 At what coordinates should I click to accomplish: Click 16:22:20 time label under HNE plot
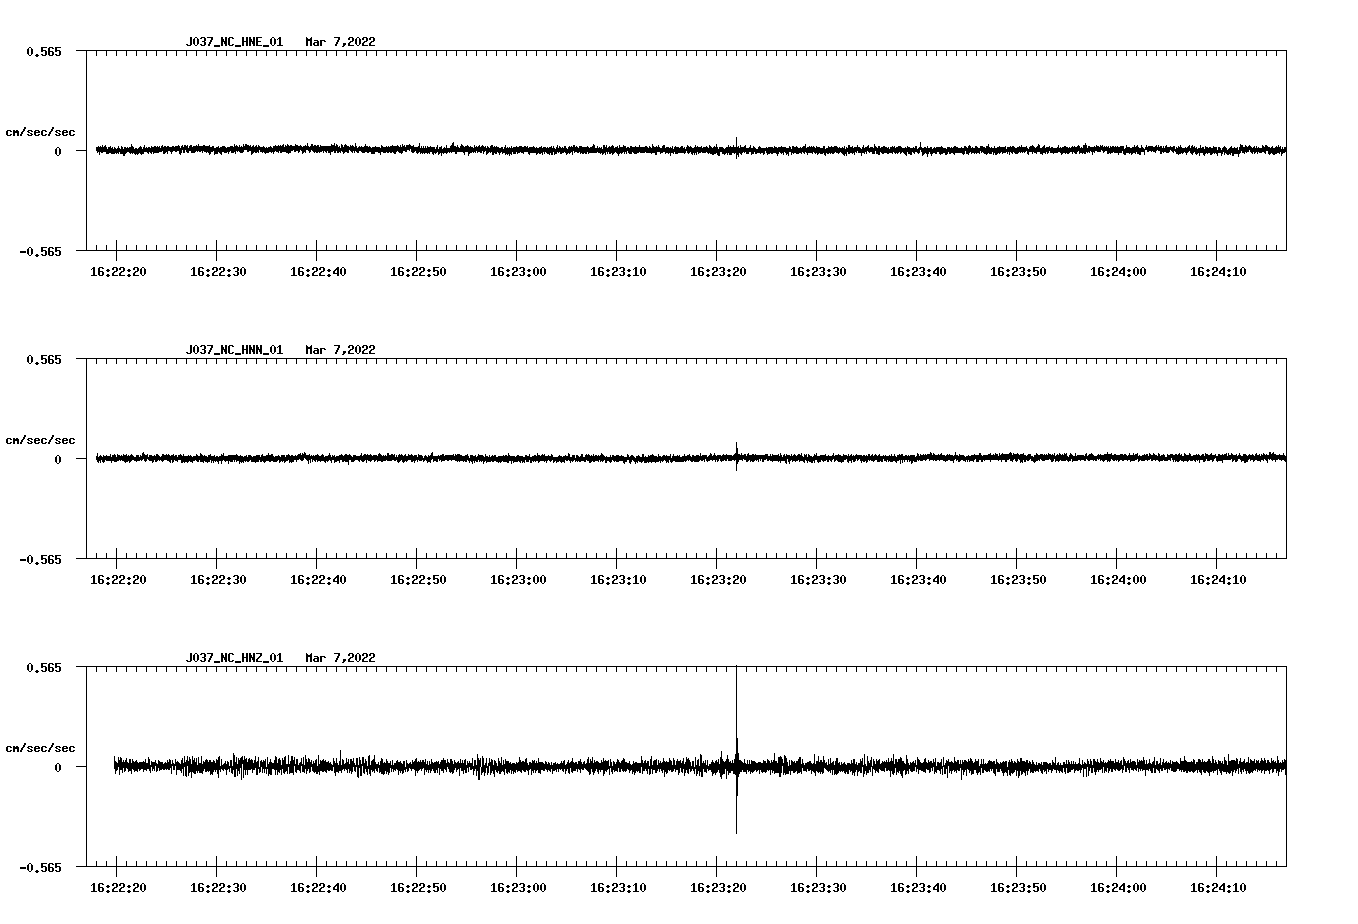(117, 271)
